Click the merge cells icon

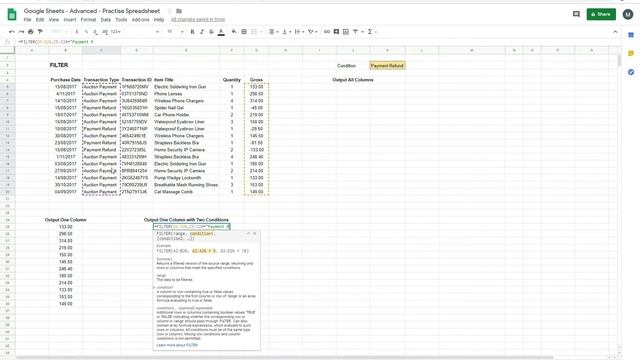[254, 32]
